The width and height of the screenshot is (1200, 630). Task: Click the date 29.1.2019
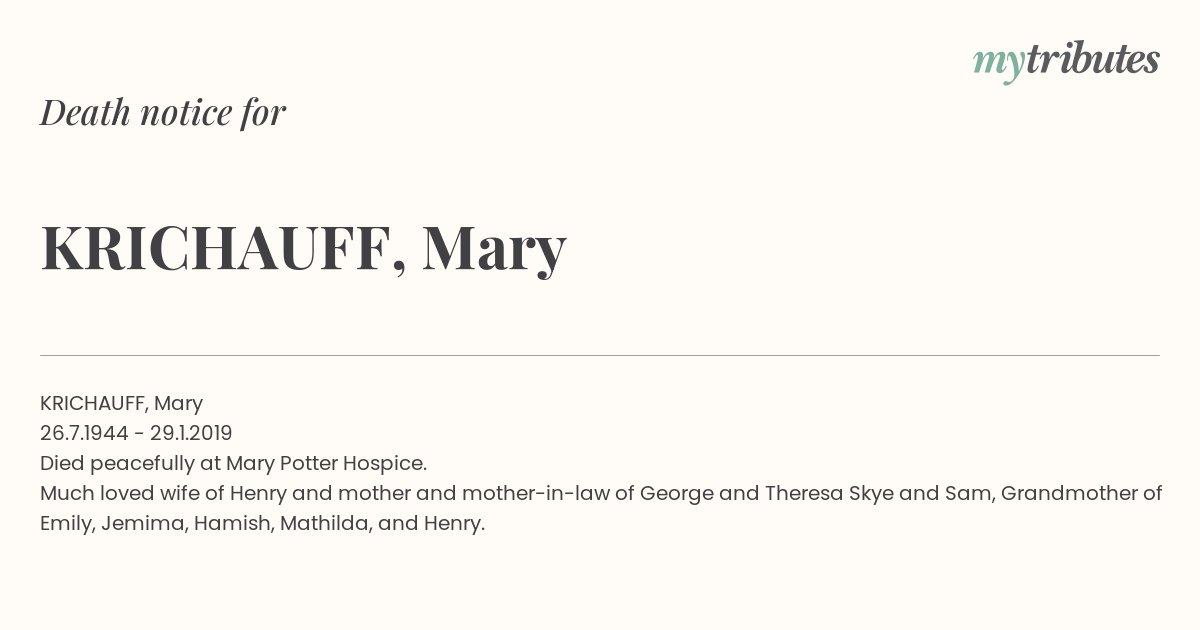191,433
